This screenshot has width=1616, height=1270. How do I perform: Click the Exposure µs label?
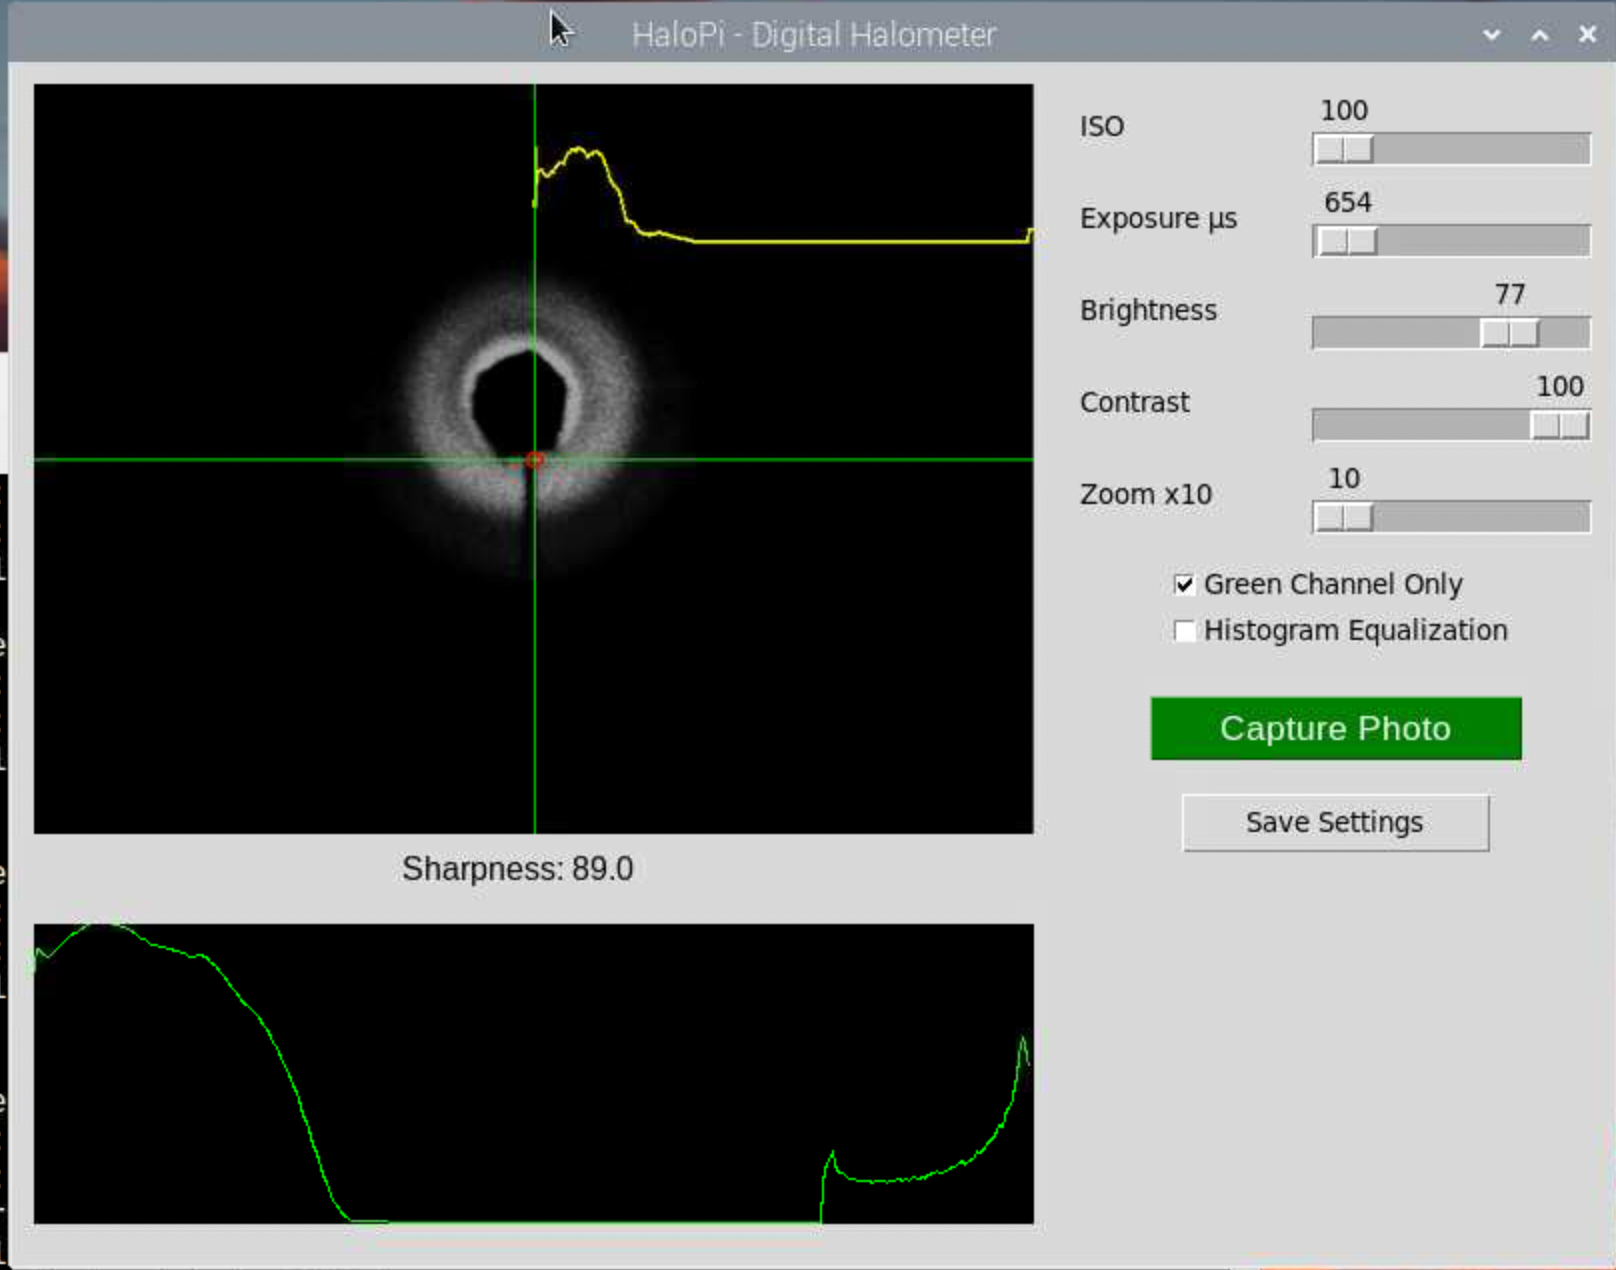click(x=1159, y=219)
